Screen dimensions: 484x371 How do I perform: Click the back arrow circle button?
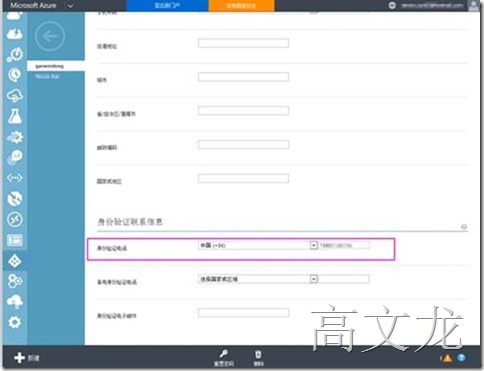click(x=50, y=36)
